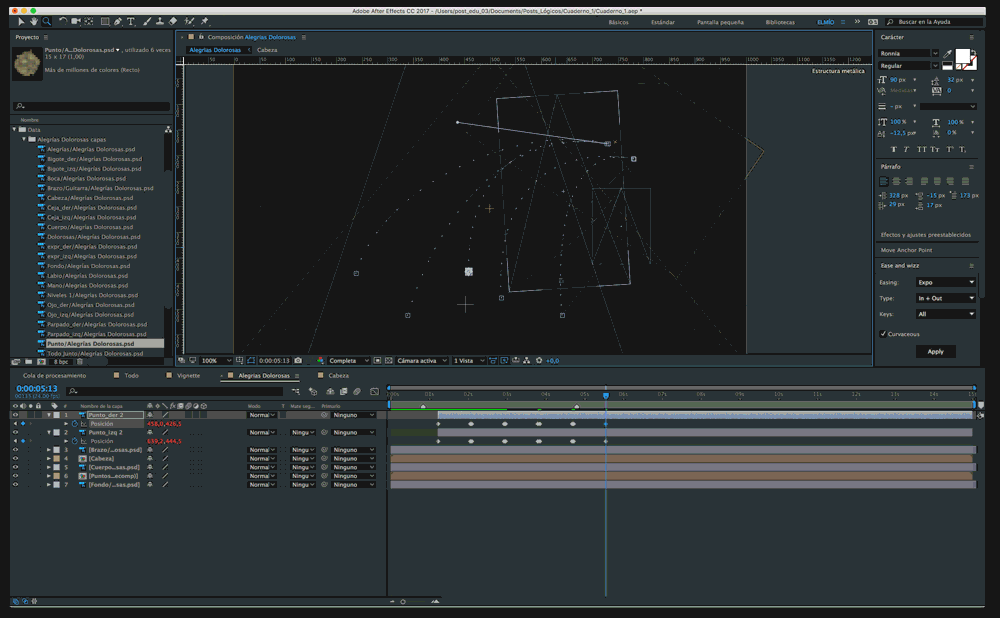
Task: Select the Zoom tool in toolbar
Action: 47,21
